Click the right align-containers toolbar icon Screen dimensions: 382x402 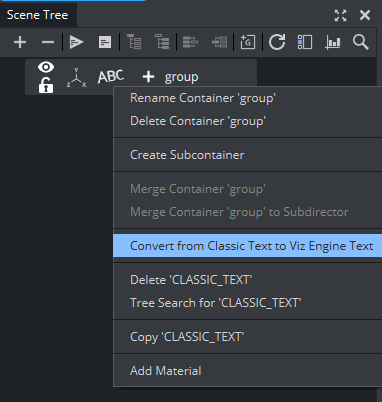(219, 42)
